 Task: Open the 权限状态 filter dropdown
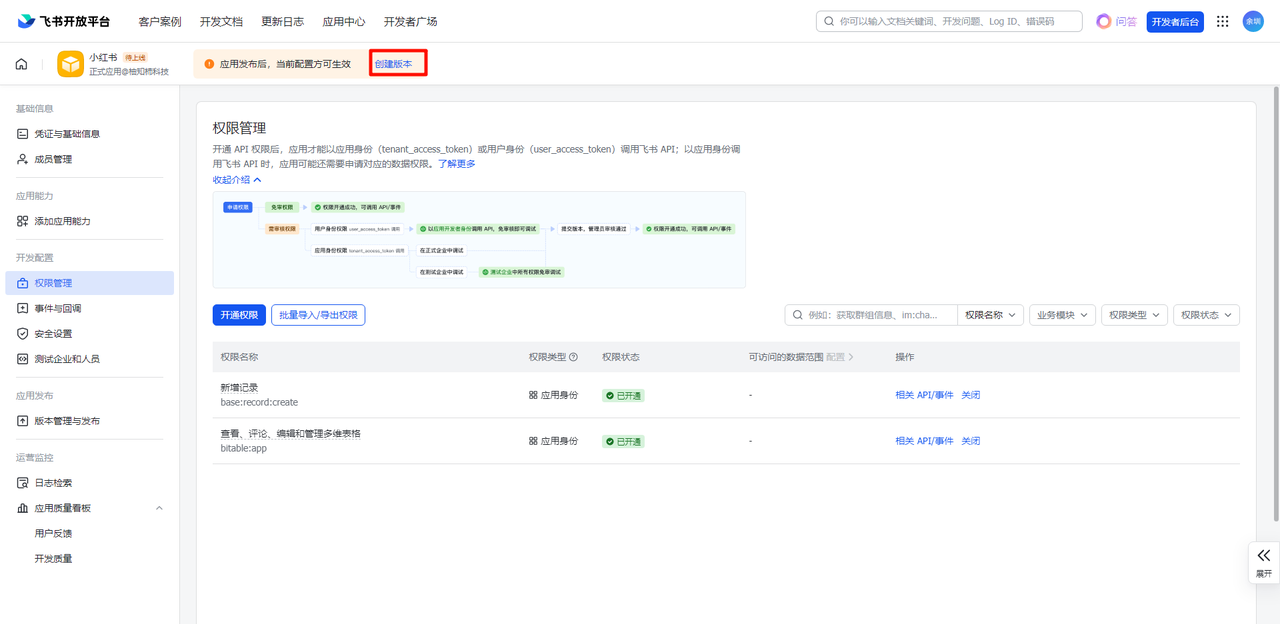tap(1206, 315)
